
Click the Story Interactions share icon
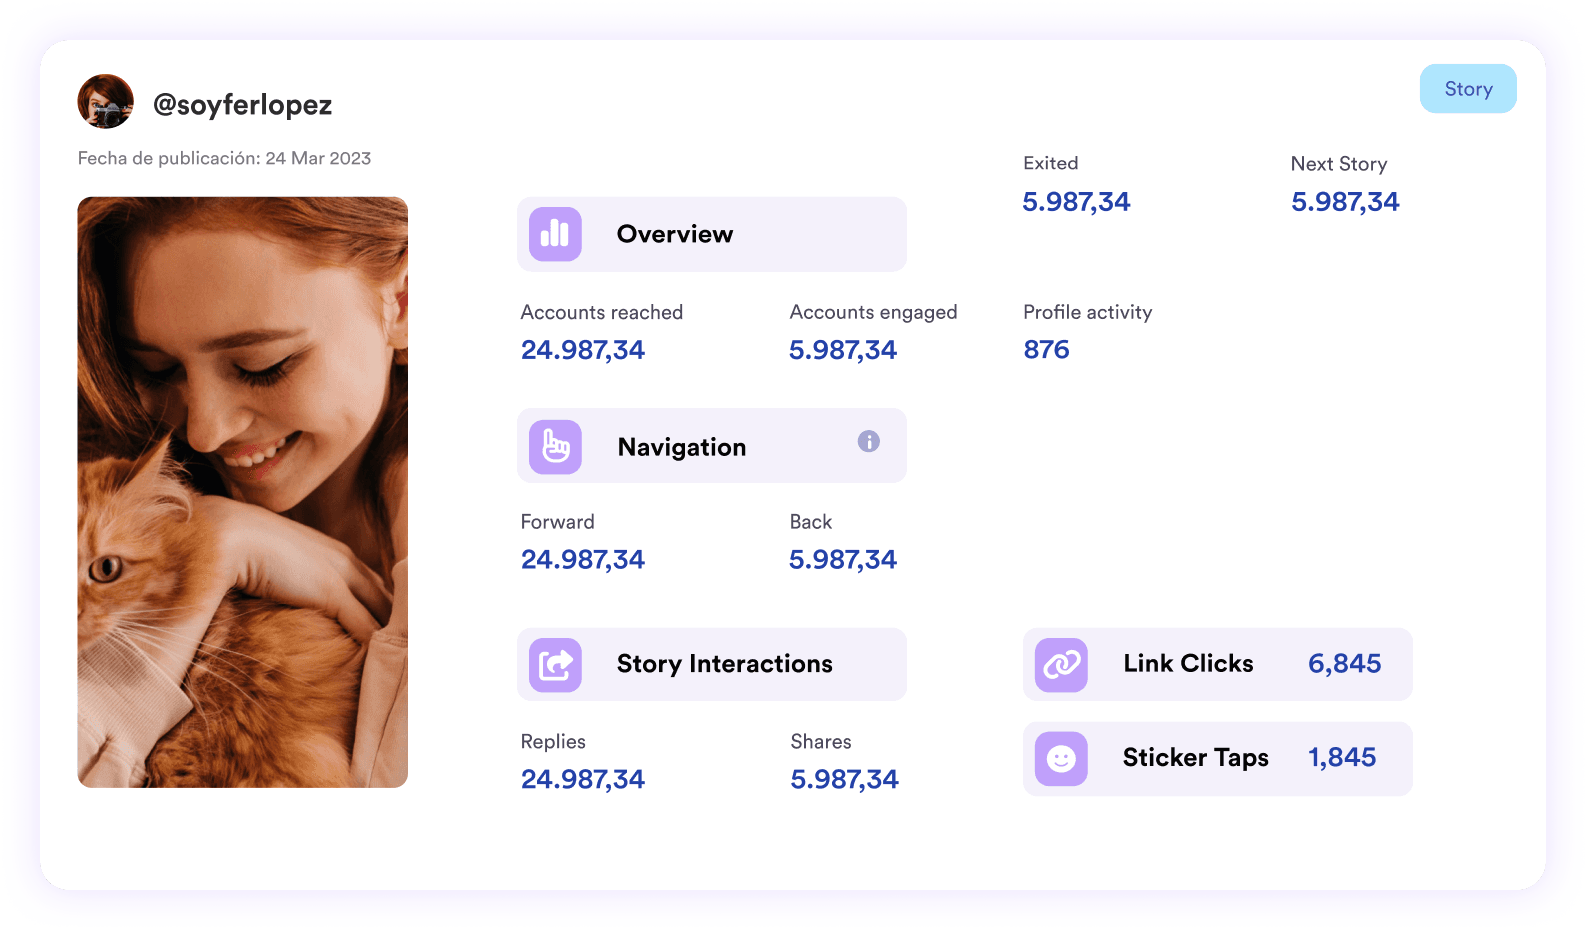tap(555, 665)
